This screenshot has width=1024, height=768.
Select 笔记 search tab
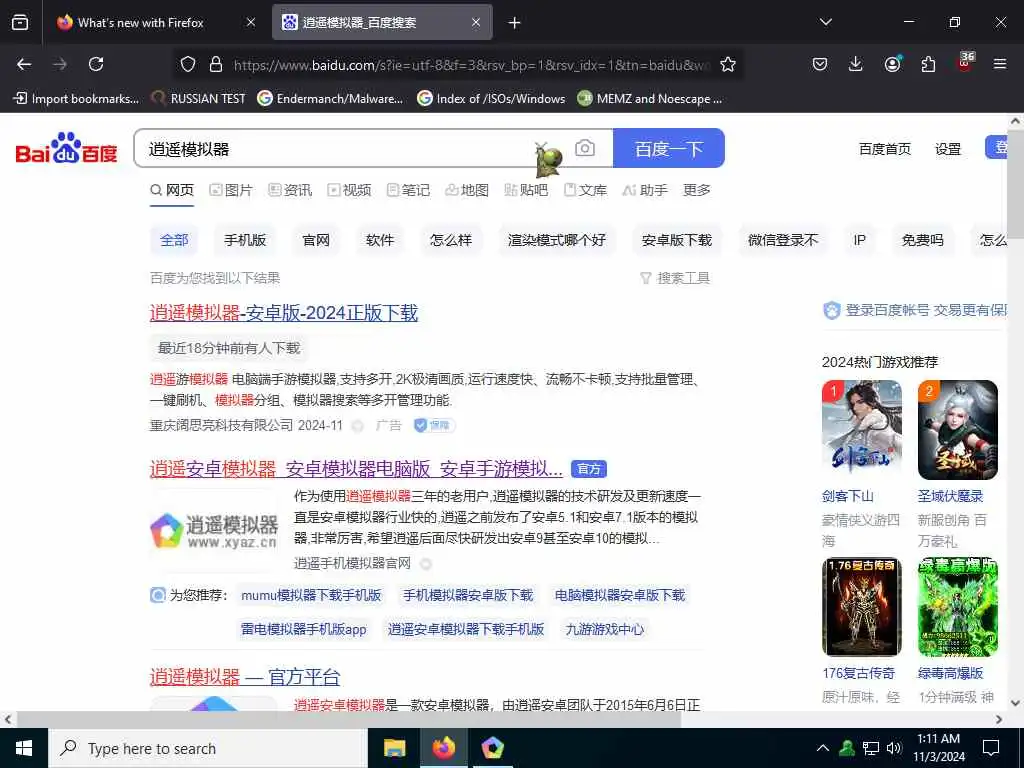(x=408, y=190)
